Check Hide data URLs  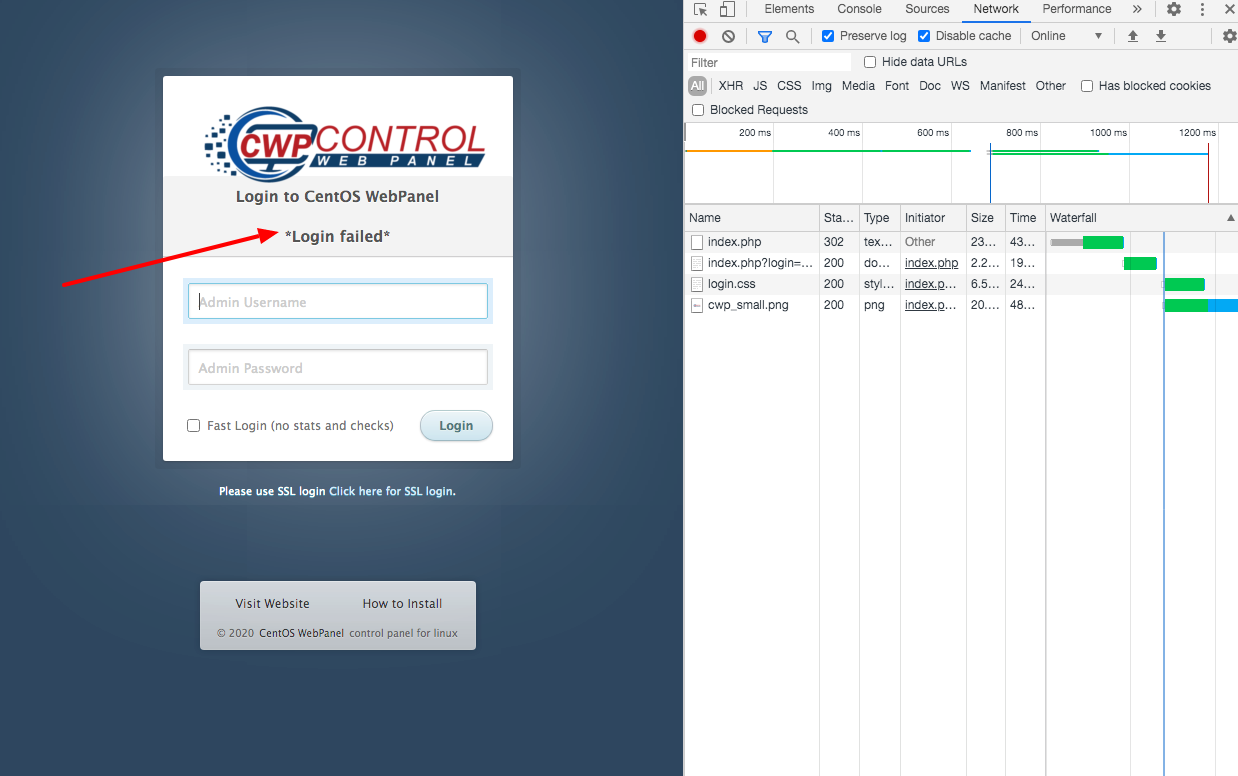pyautogui.click(x=870, y=62)
